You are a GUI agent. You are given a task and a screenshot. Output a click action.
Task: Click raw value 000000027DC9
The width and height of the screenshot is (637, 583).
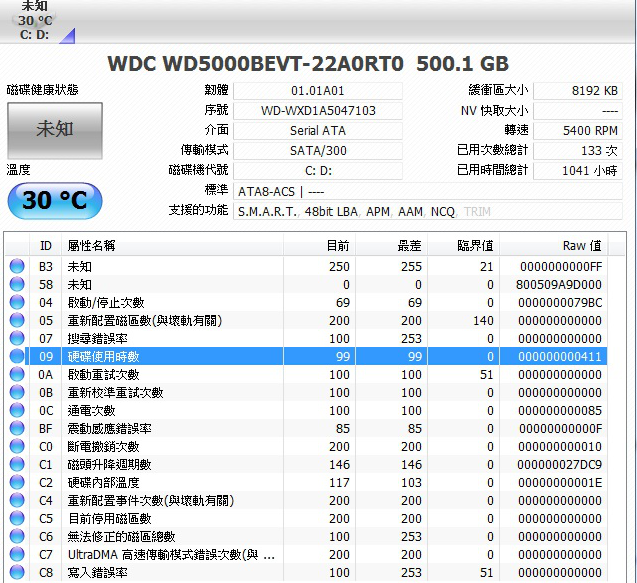pyautogui.click(x=559, y=464)
